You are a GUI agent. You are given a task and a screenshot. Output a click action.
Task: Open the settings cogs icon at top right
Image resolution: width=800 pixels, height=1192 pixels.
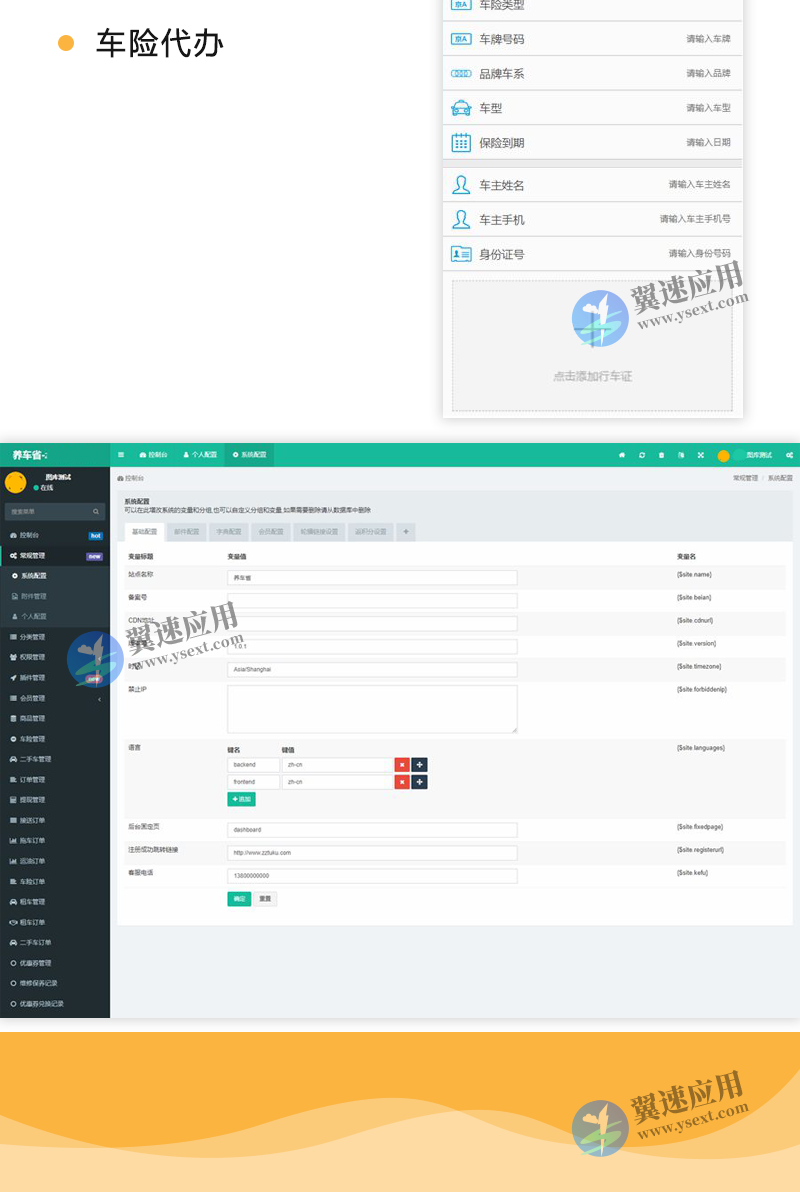point(789,455)
